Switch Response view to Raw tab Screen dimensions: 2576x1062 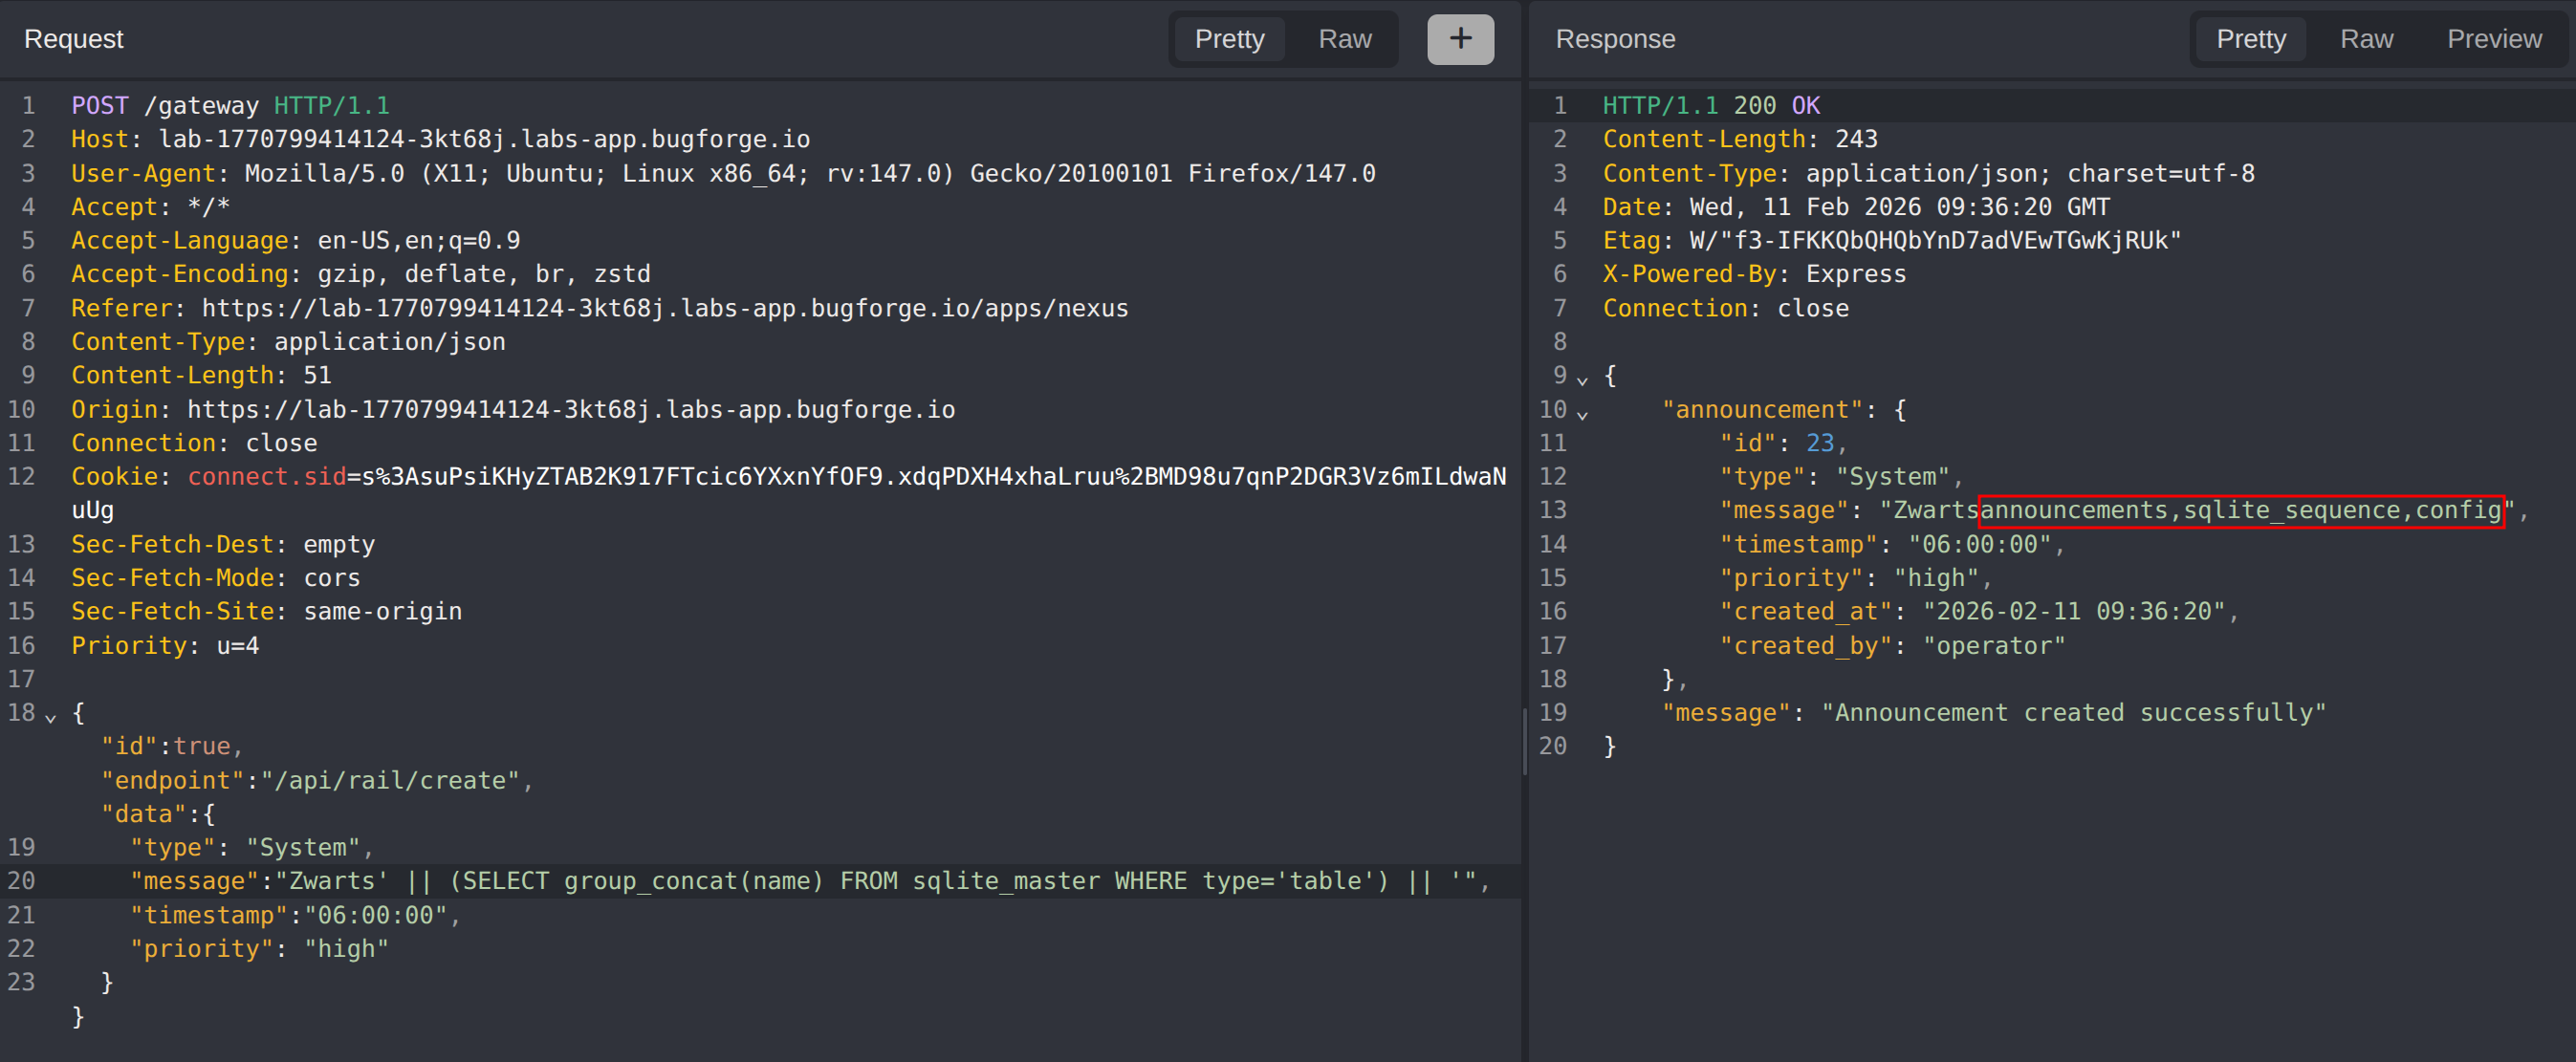(x=2365, y=39)
